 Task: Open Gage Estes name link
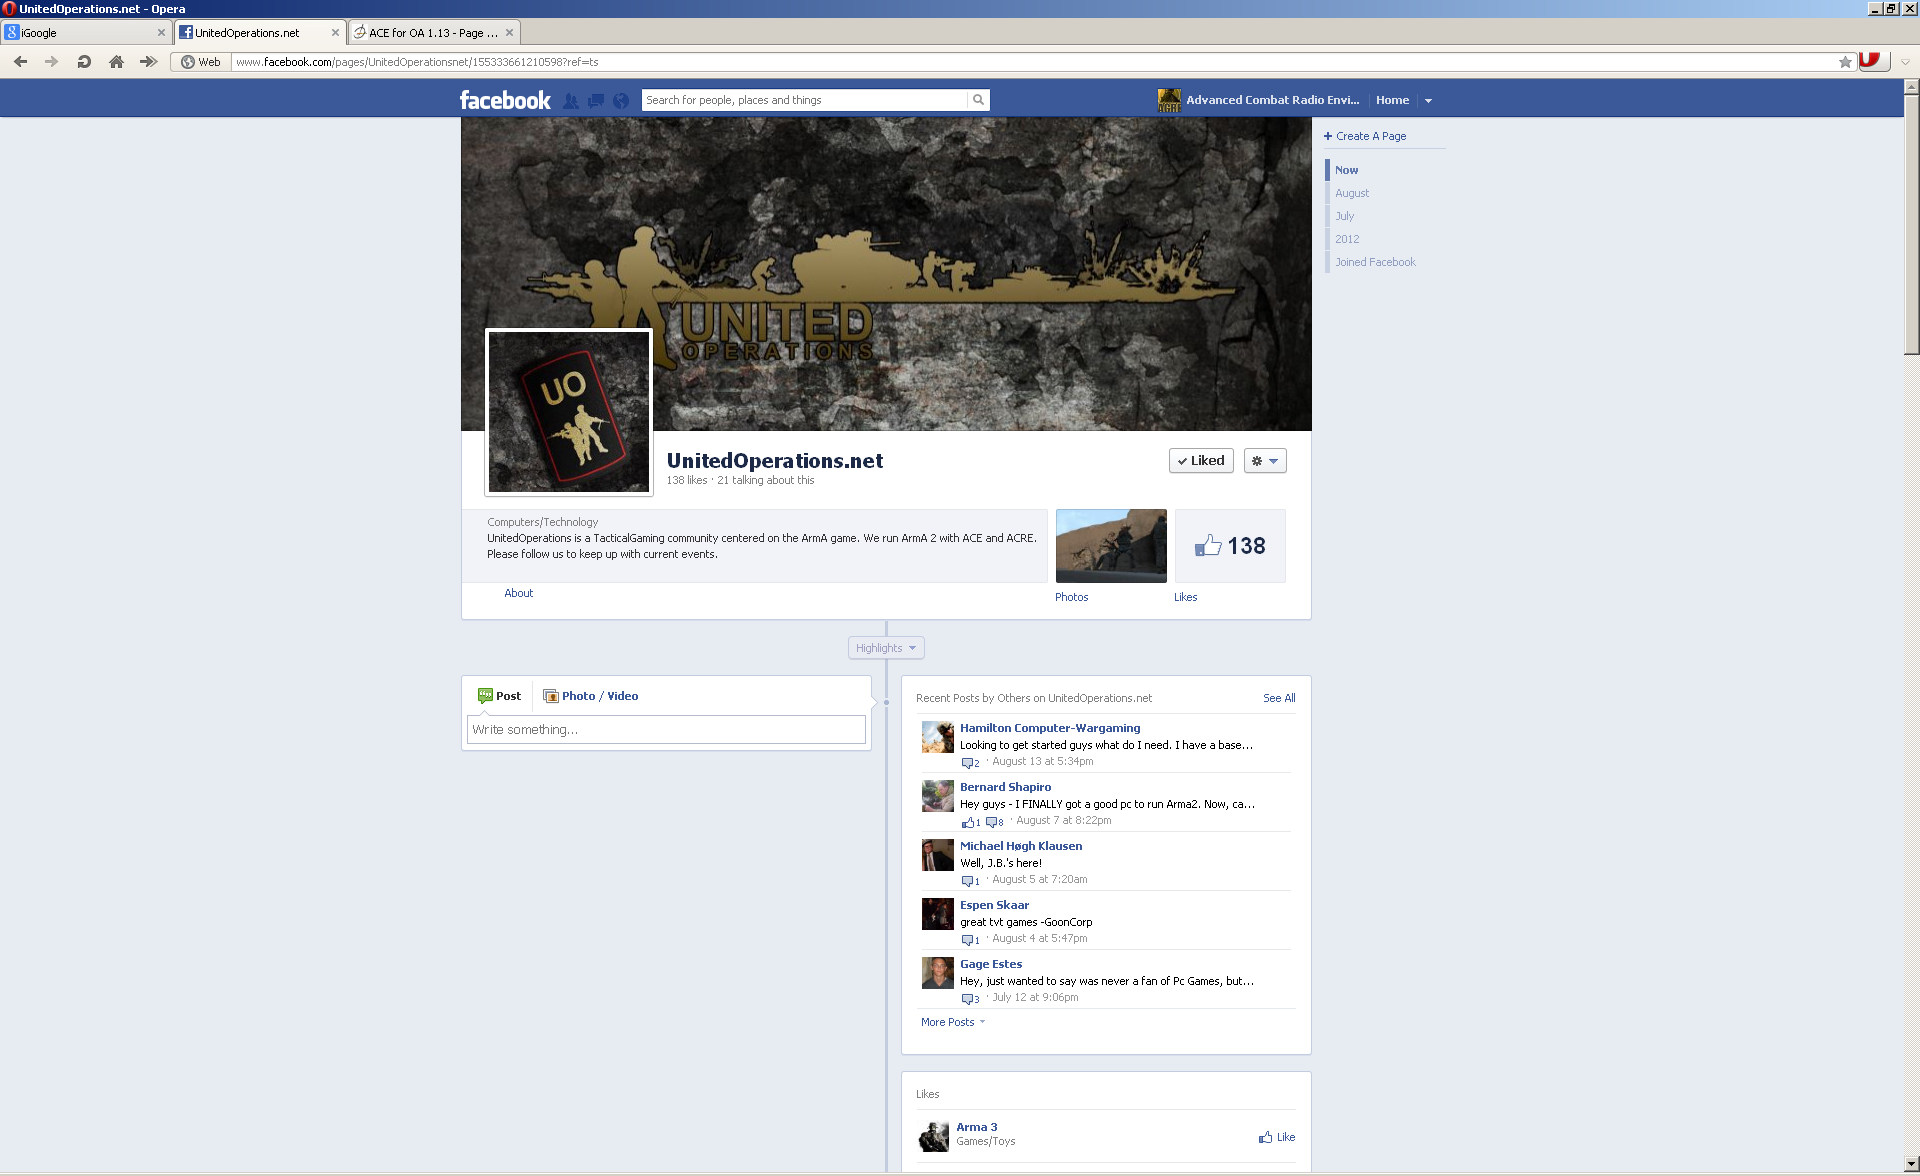pos(991,964)
